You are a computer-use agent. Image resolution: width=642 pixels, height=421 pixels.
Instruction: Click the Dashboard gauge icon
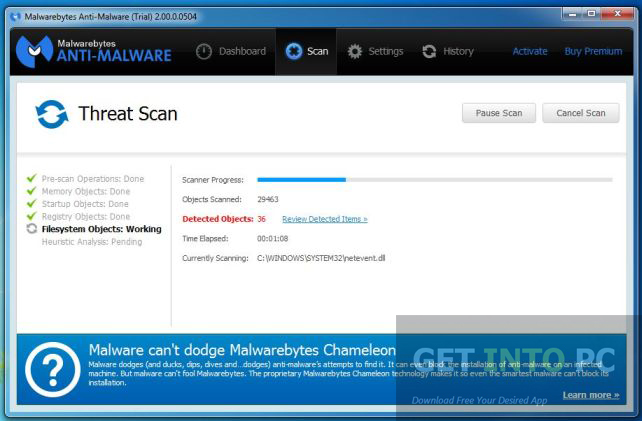point(203,51)
